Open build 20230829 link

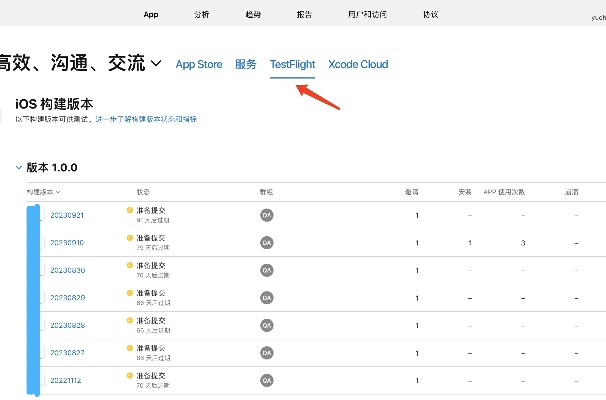[67, 298]
